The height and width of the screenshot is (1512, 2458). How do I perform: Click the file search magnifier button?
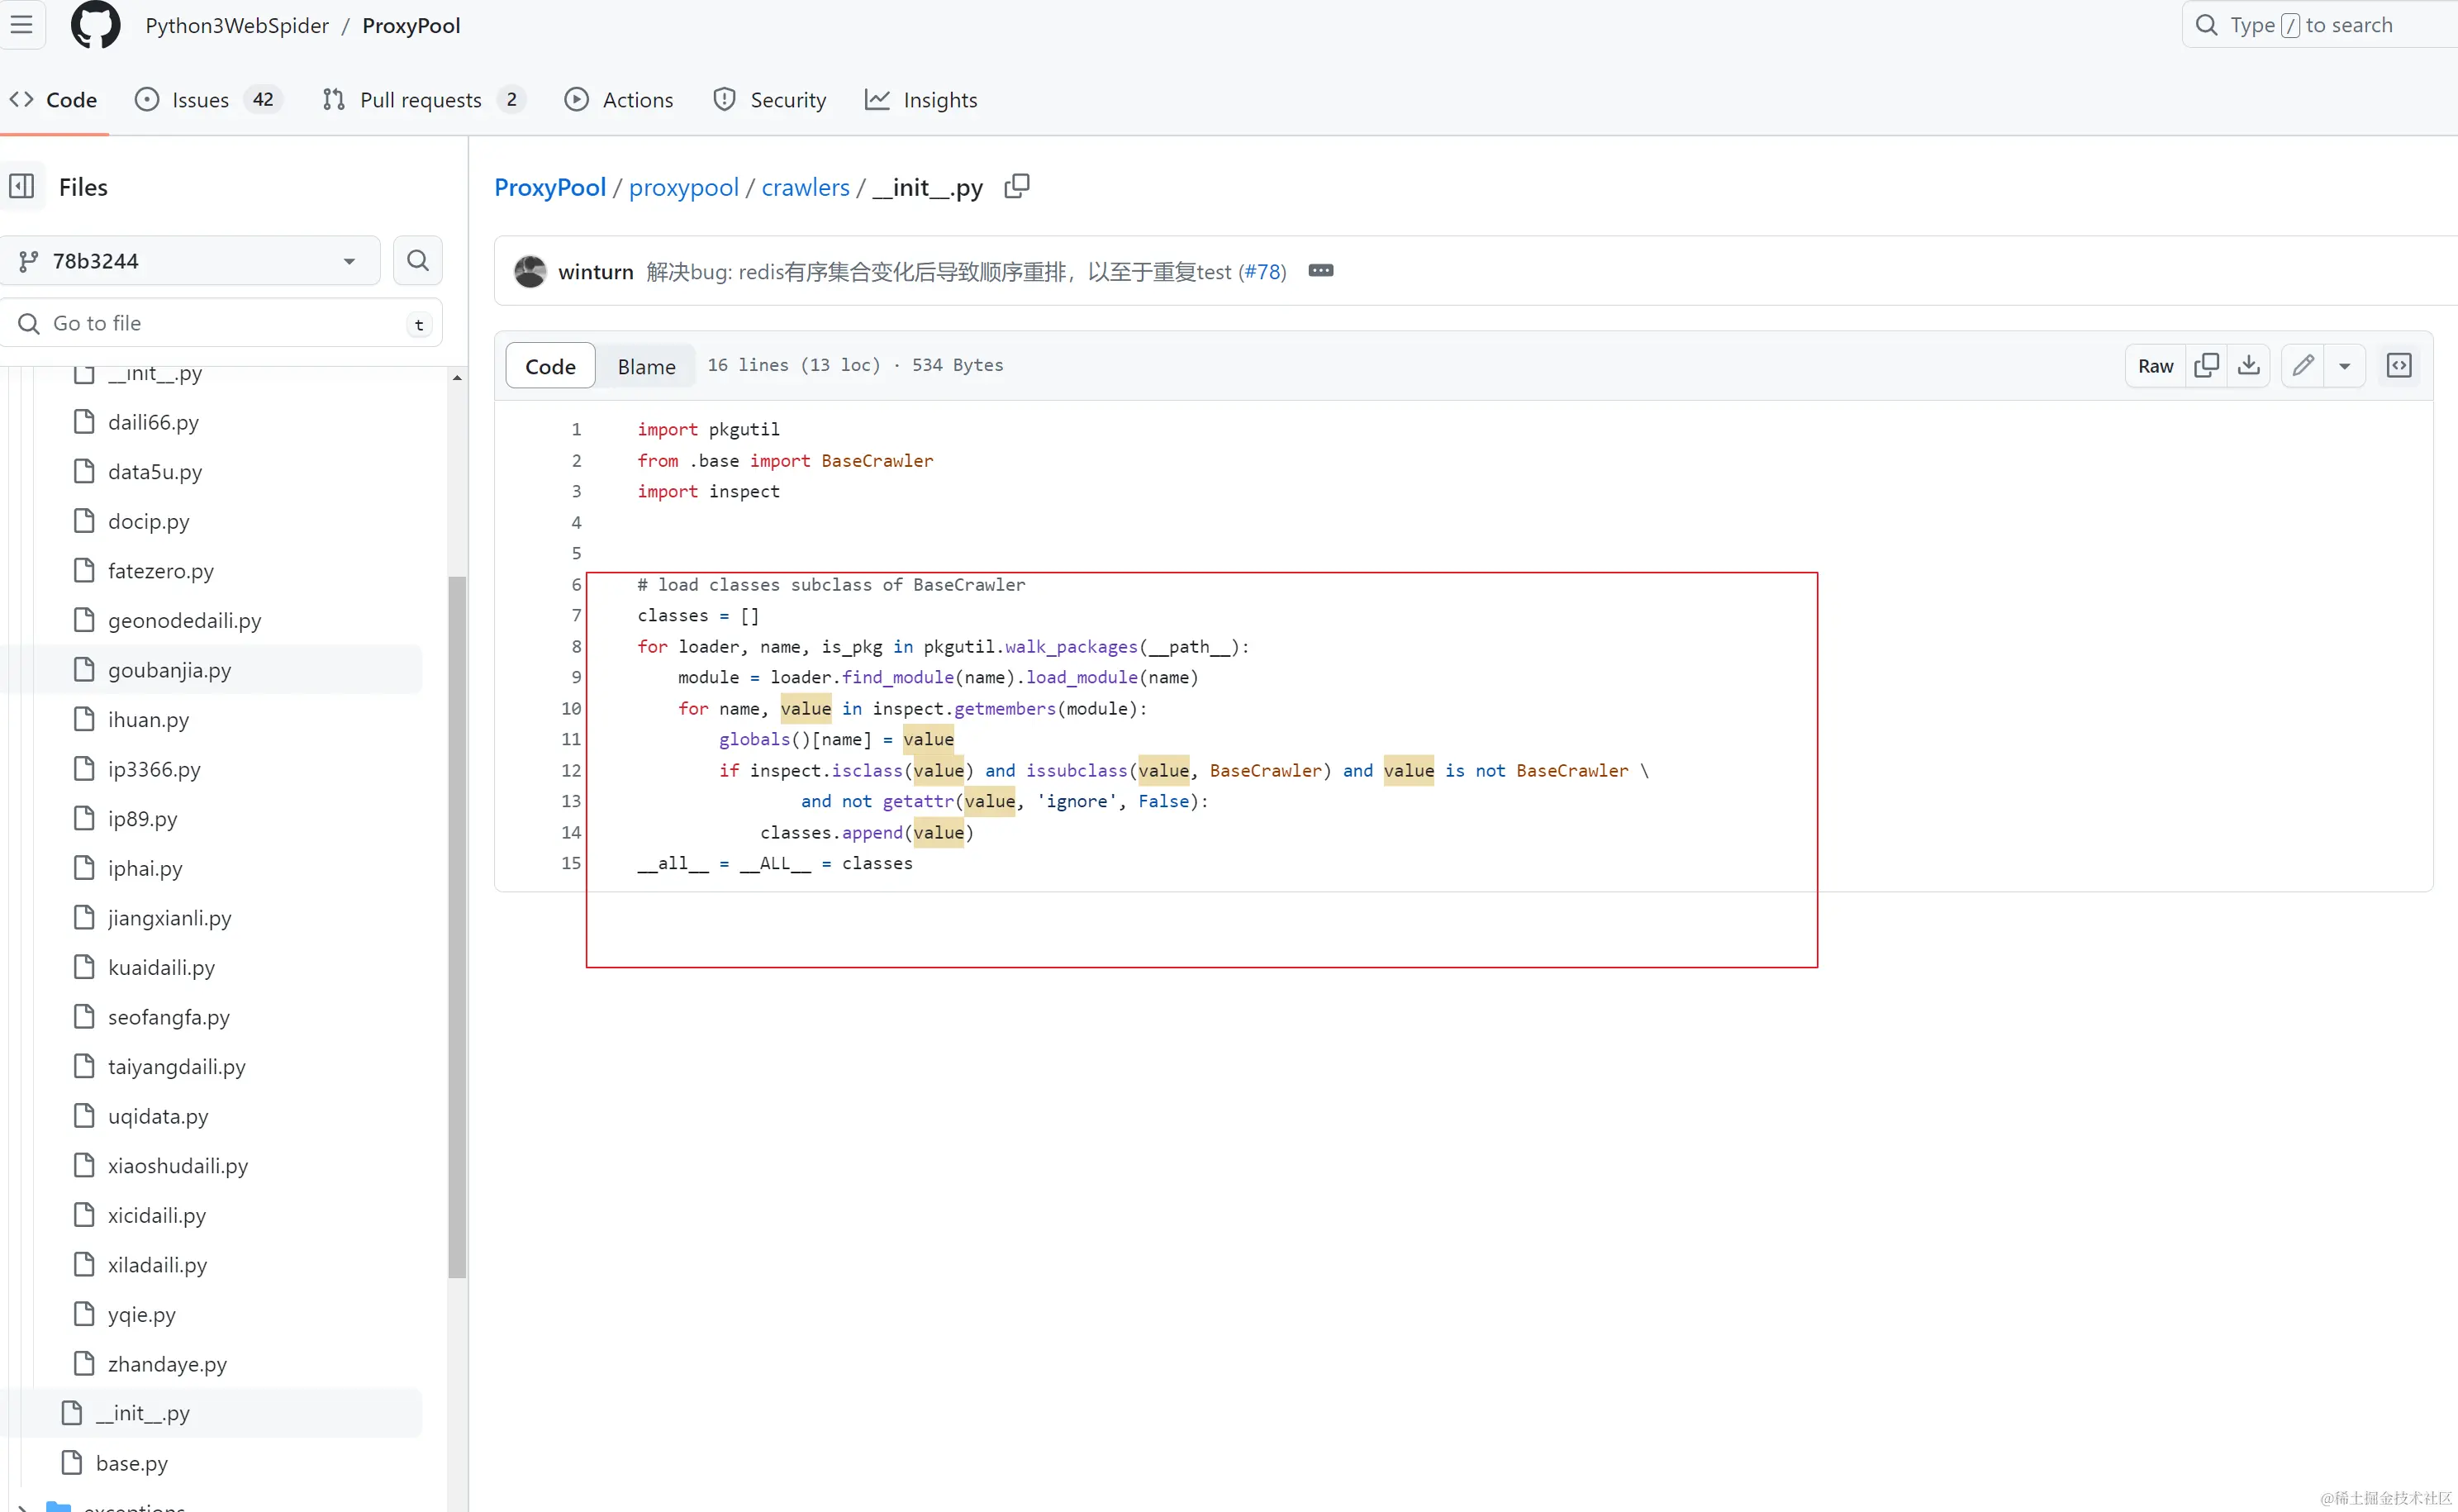tap(418, 261)
